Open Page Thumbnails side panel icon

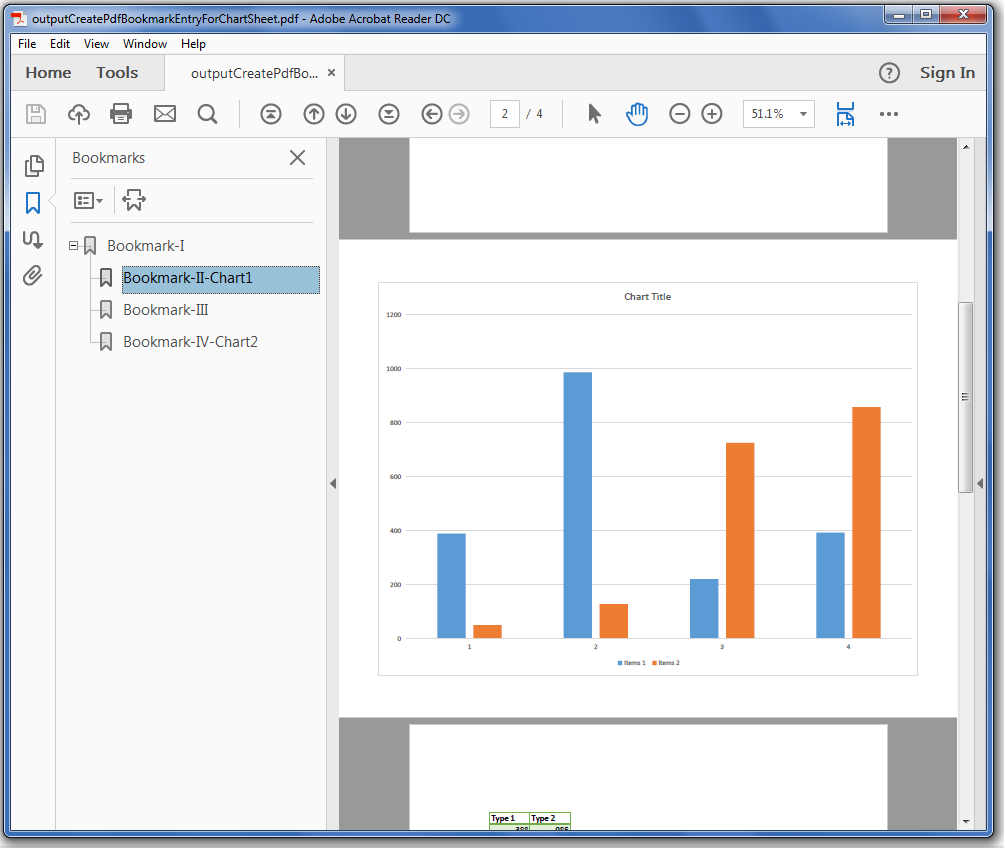[x=34, y=166]
